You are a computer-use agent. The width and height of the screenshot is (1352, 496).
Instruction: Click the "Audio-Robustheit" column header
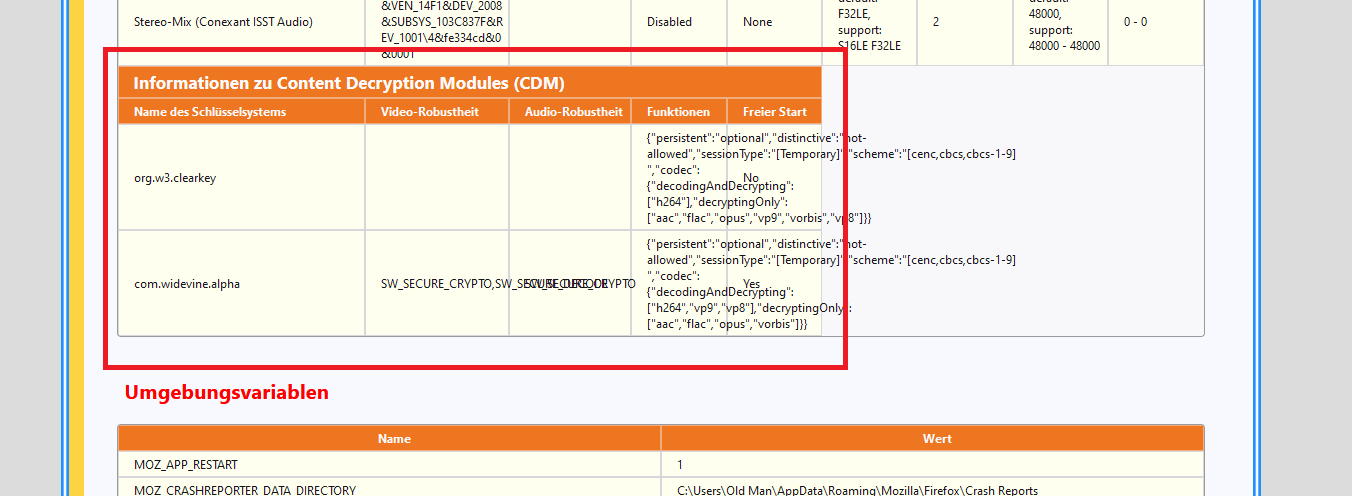pos(574,112)
